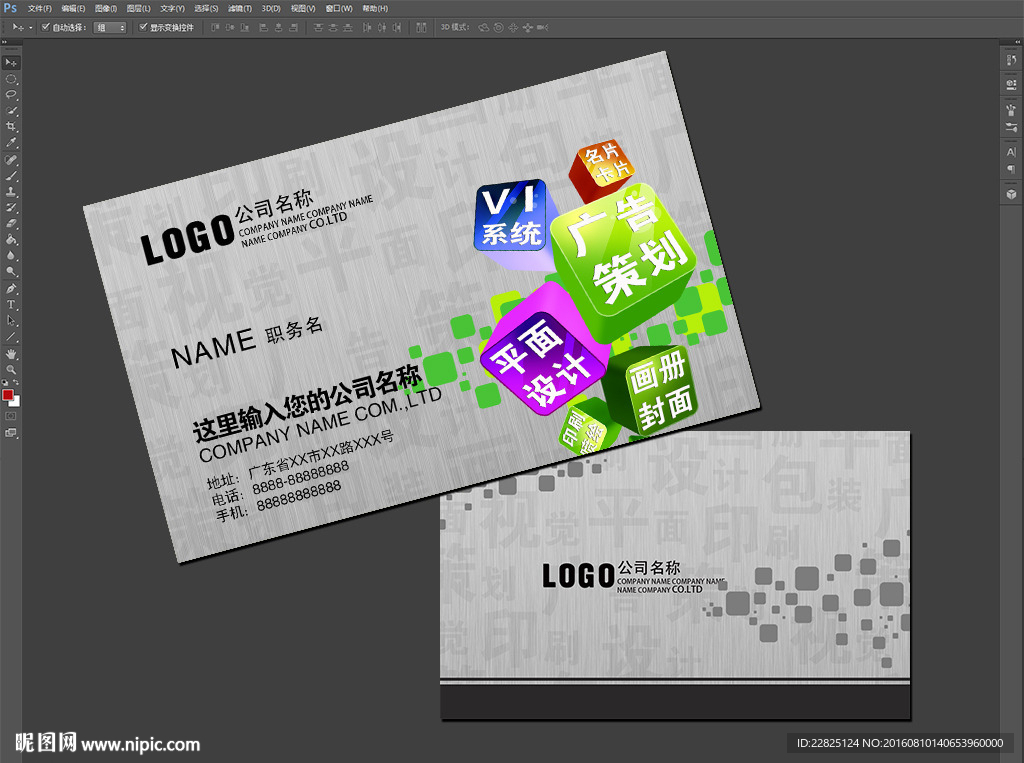Select the Move tool in the toolbox
Viewport: 1024px width, 763px height.
[x=11, y=63]
